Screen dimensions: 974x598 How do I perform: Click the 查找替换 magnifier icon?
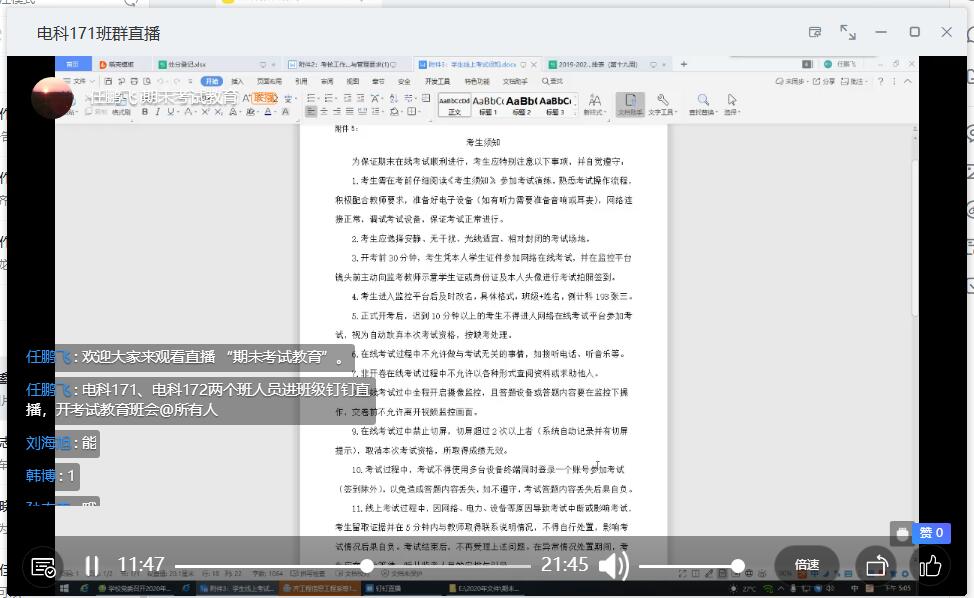click(703, 104)
